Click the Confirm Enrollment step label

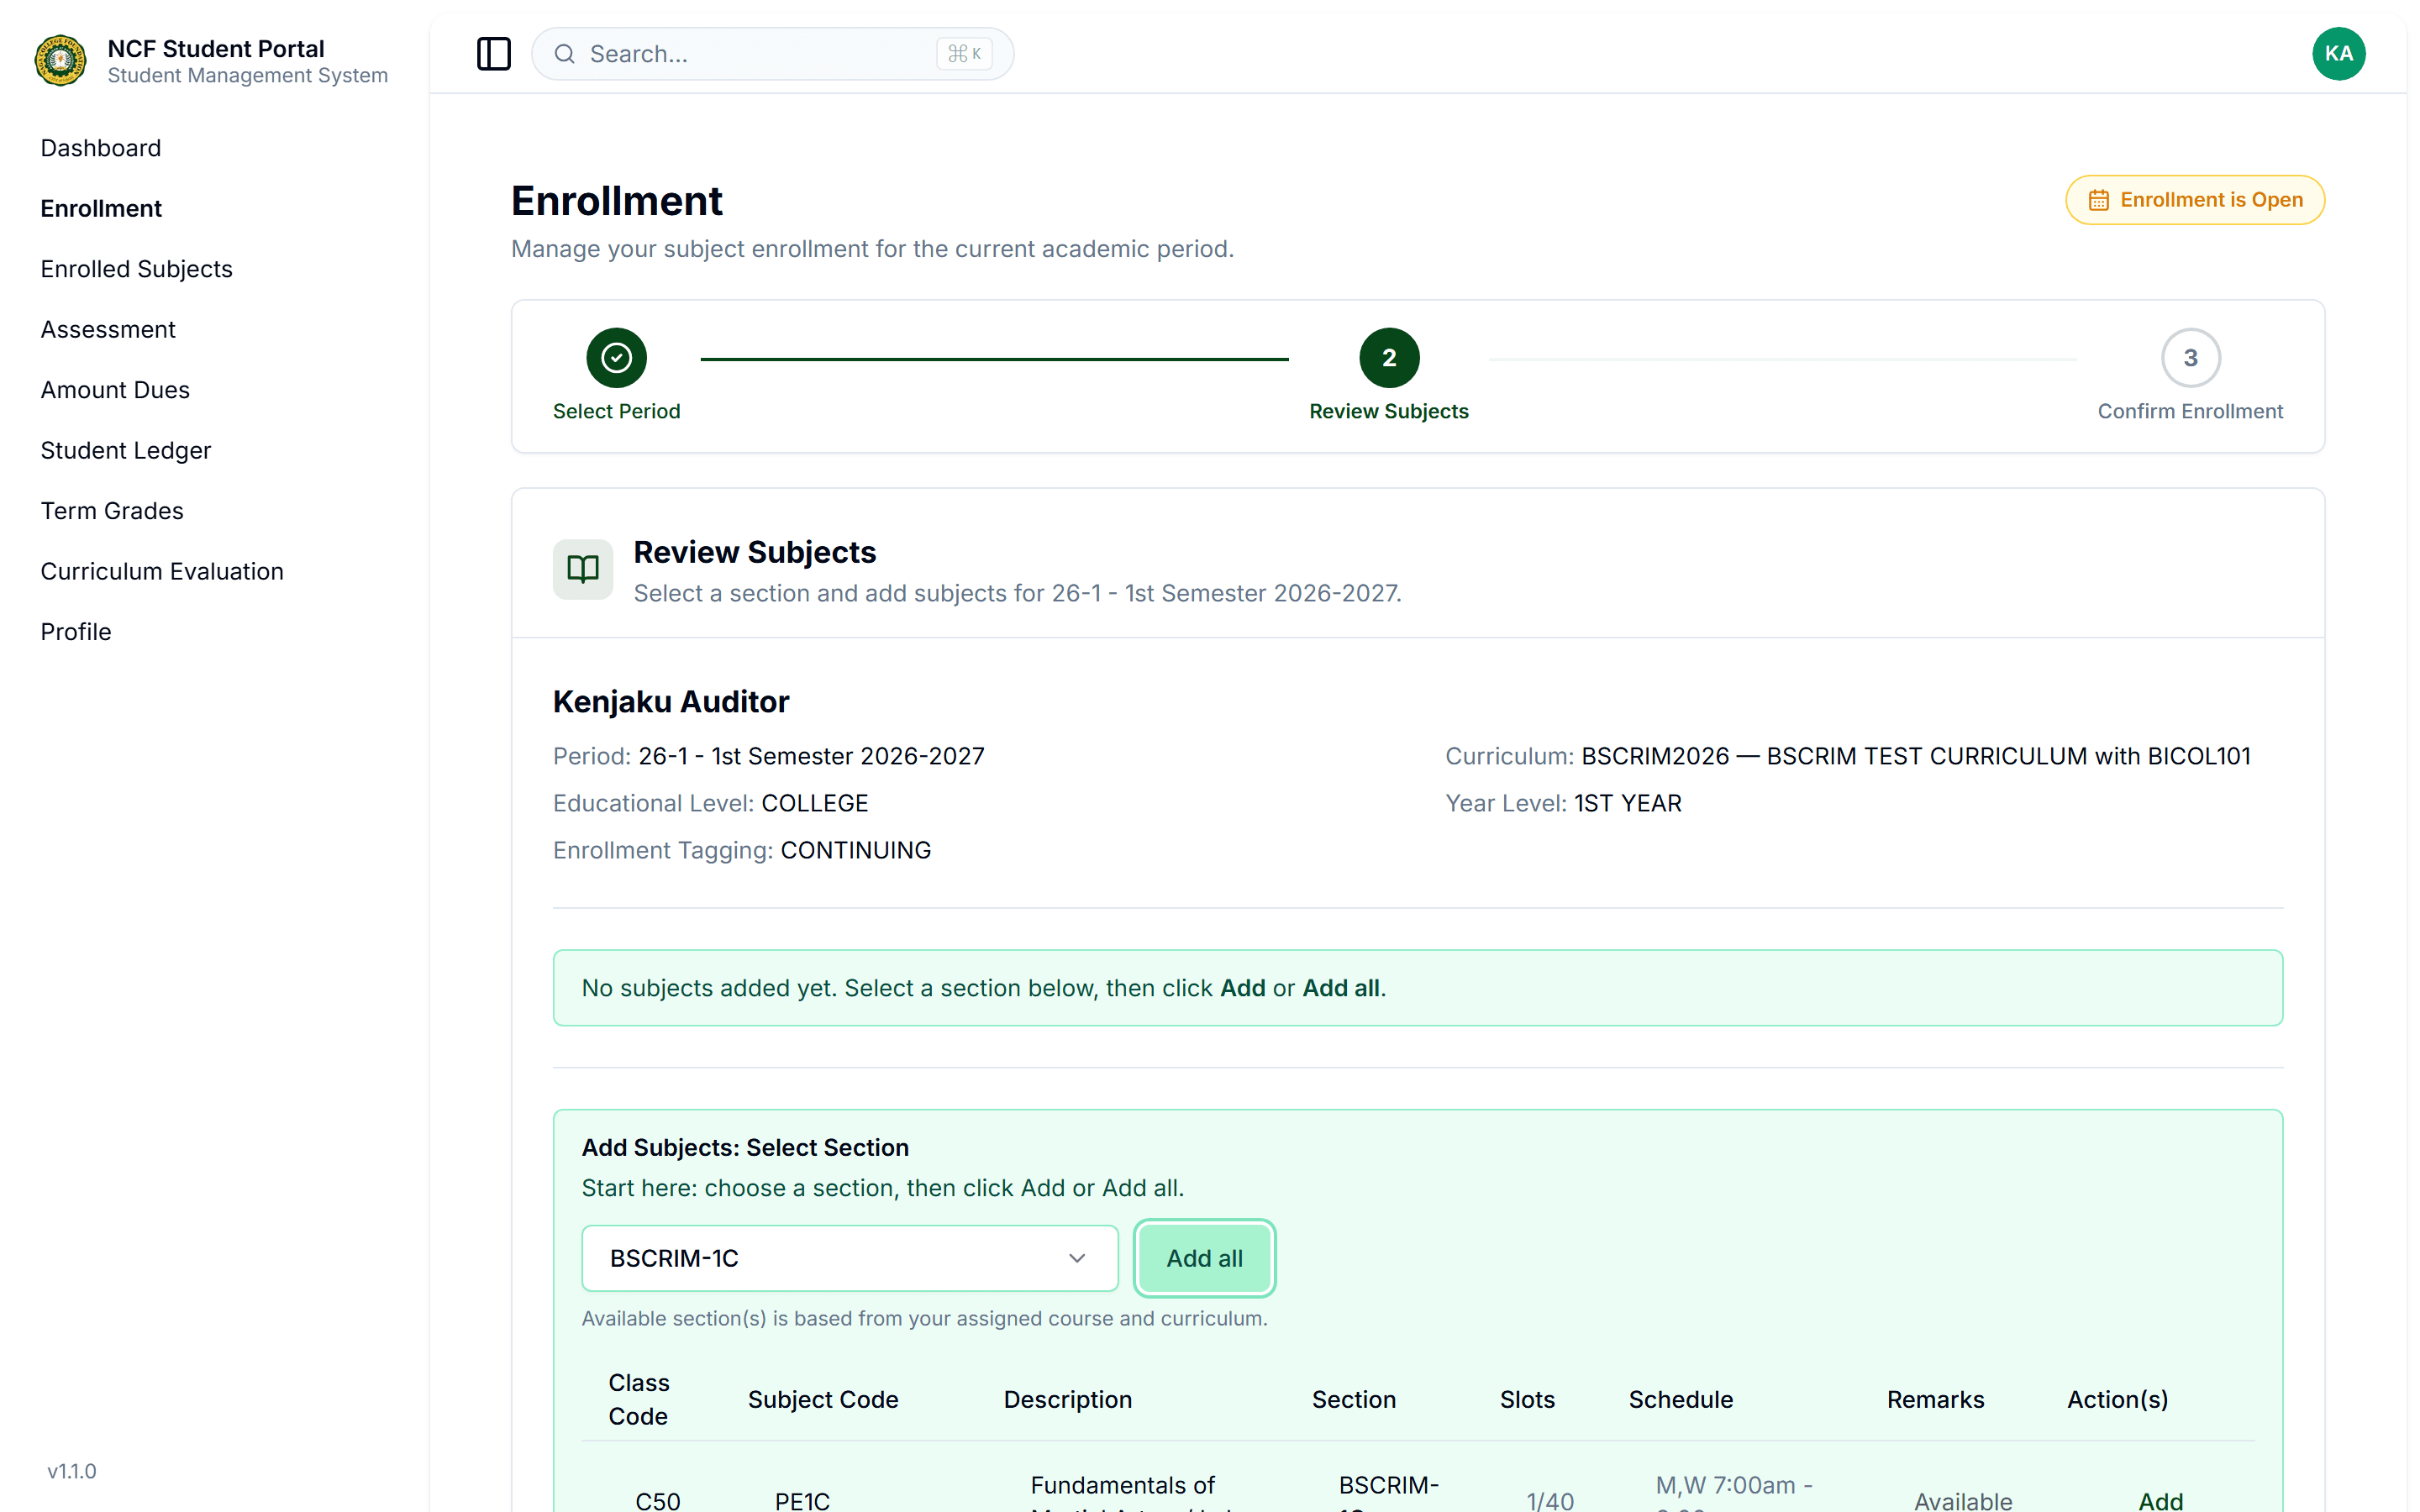click(2190, 411)
